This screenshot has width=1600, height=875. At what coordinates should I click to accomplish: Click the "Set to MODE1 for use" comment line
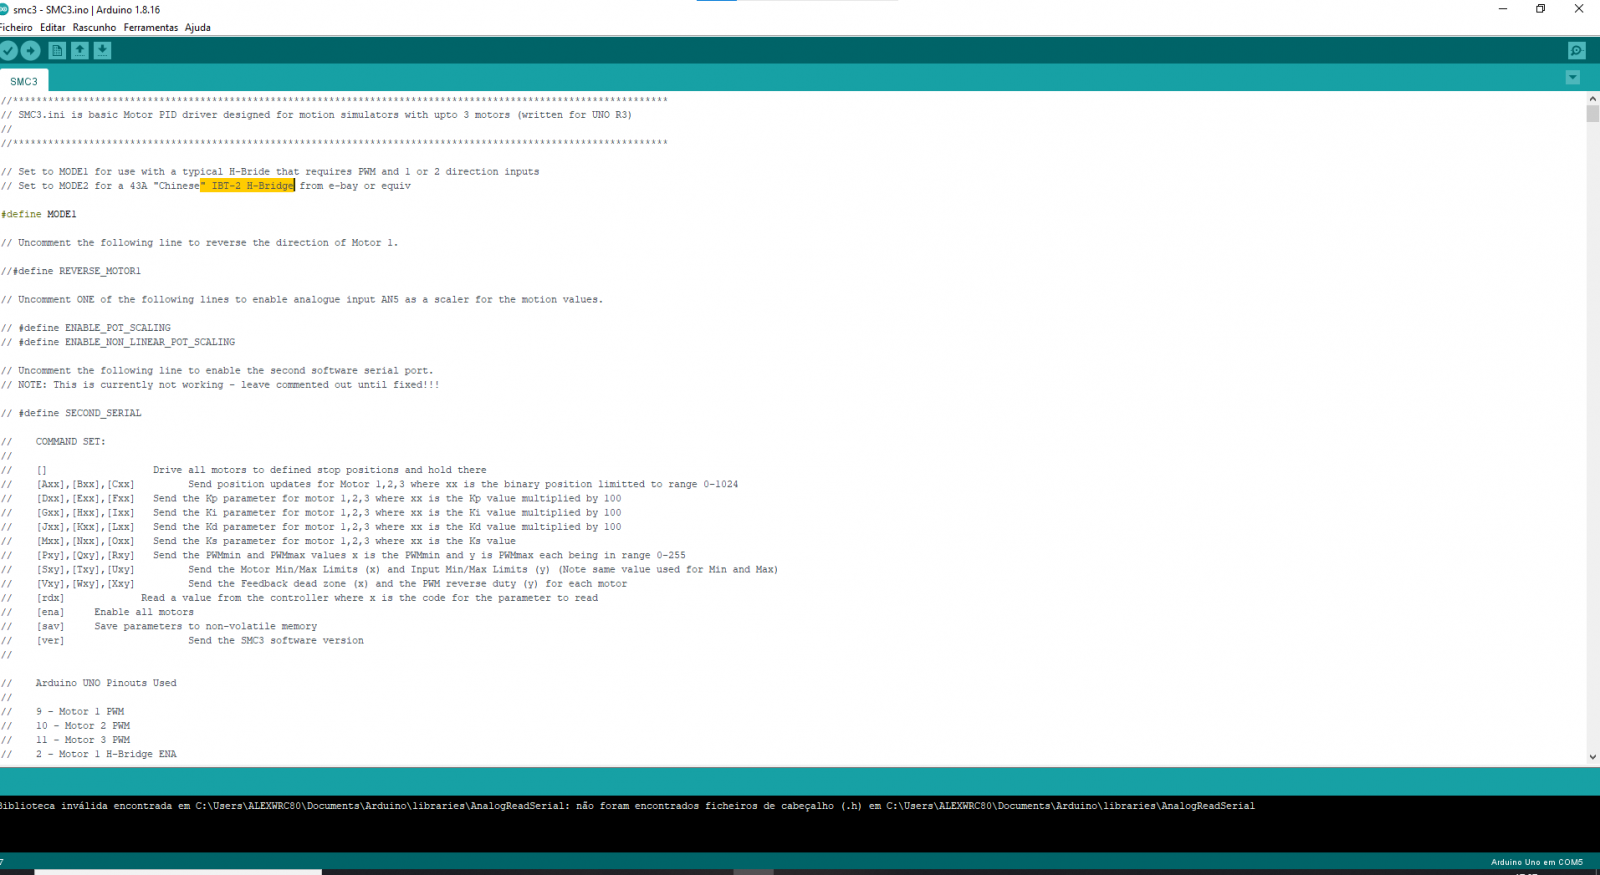[270, 172]
